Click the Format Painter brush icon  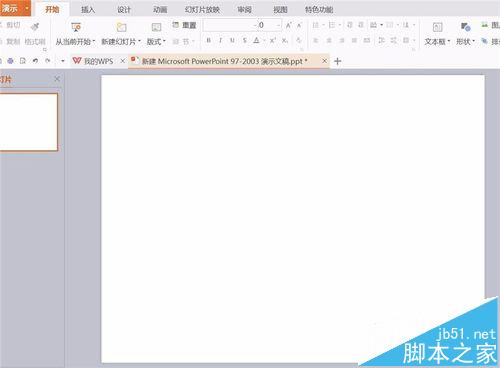click(x=35, y=27)
